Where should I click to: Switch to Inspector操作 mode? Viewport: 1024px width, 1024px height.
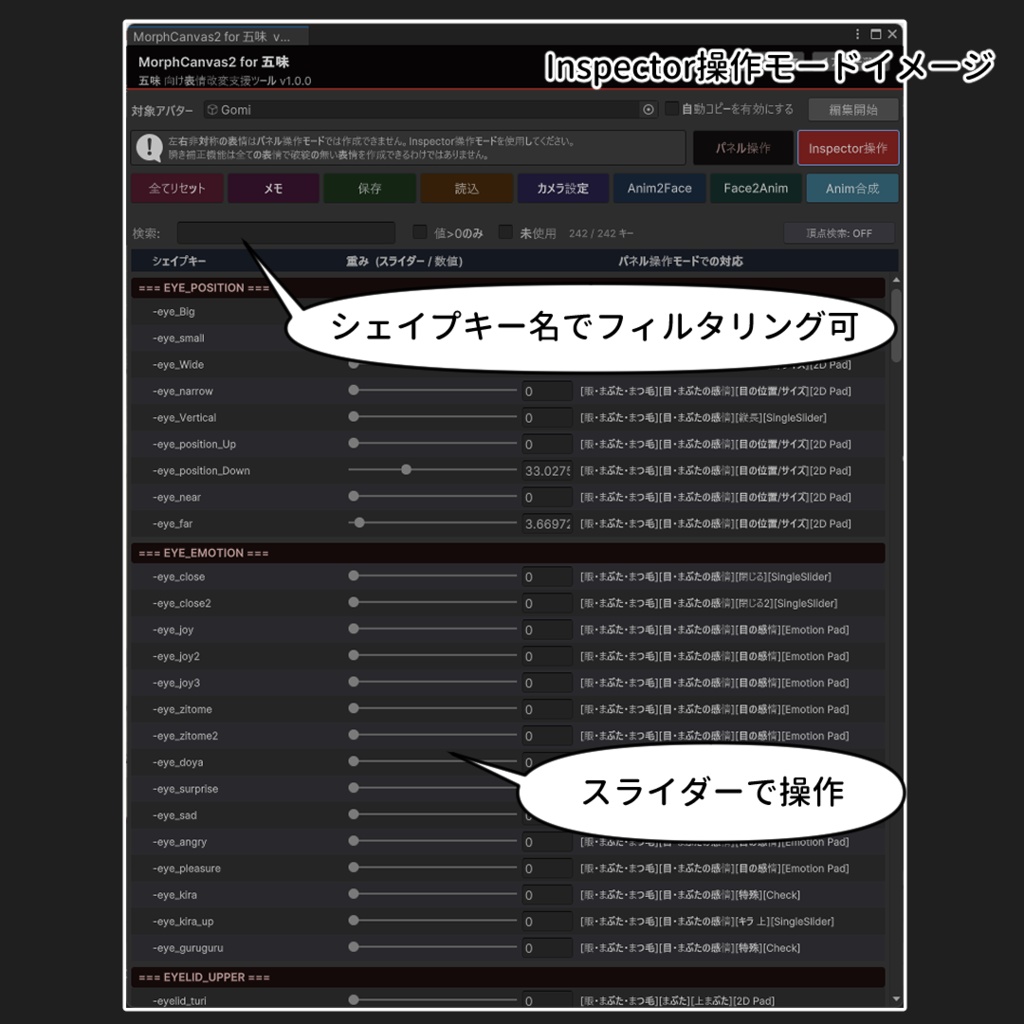tap(848, 148)
